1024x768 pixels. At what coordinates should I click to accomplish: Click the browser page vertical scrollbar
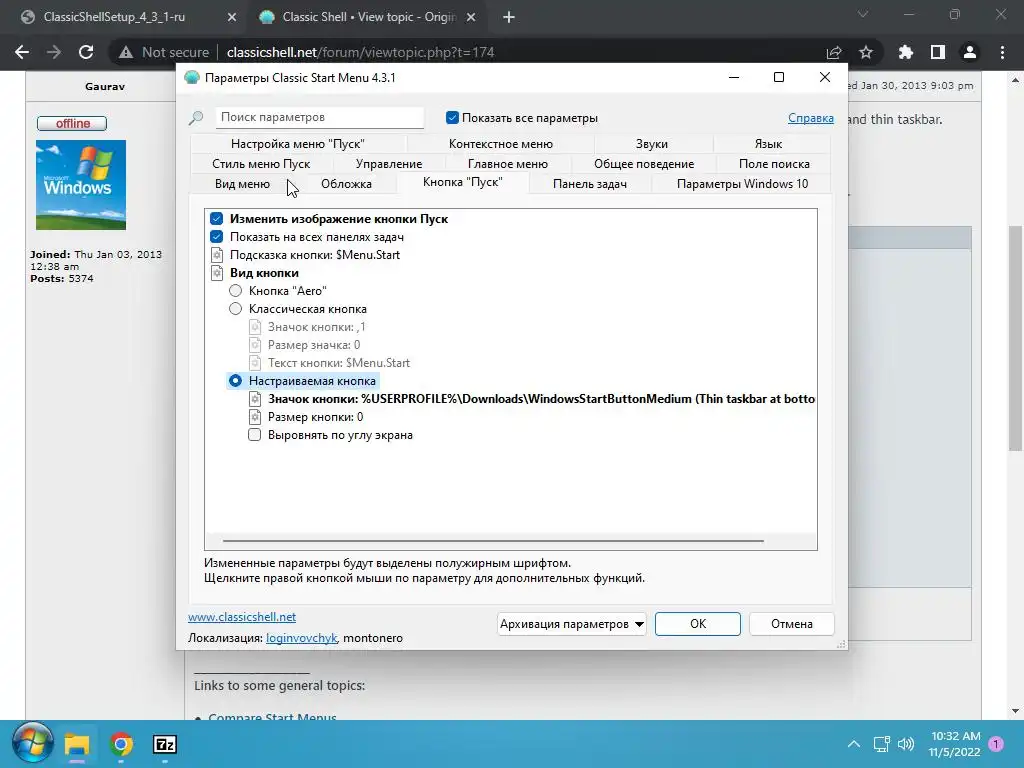(1014, 339)
